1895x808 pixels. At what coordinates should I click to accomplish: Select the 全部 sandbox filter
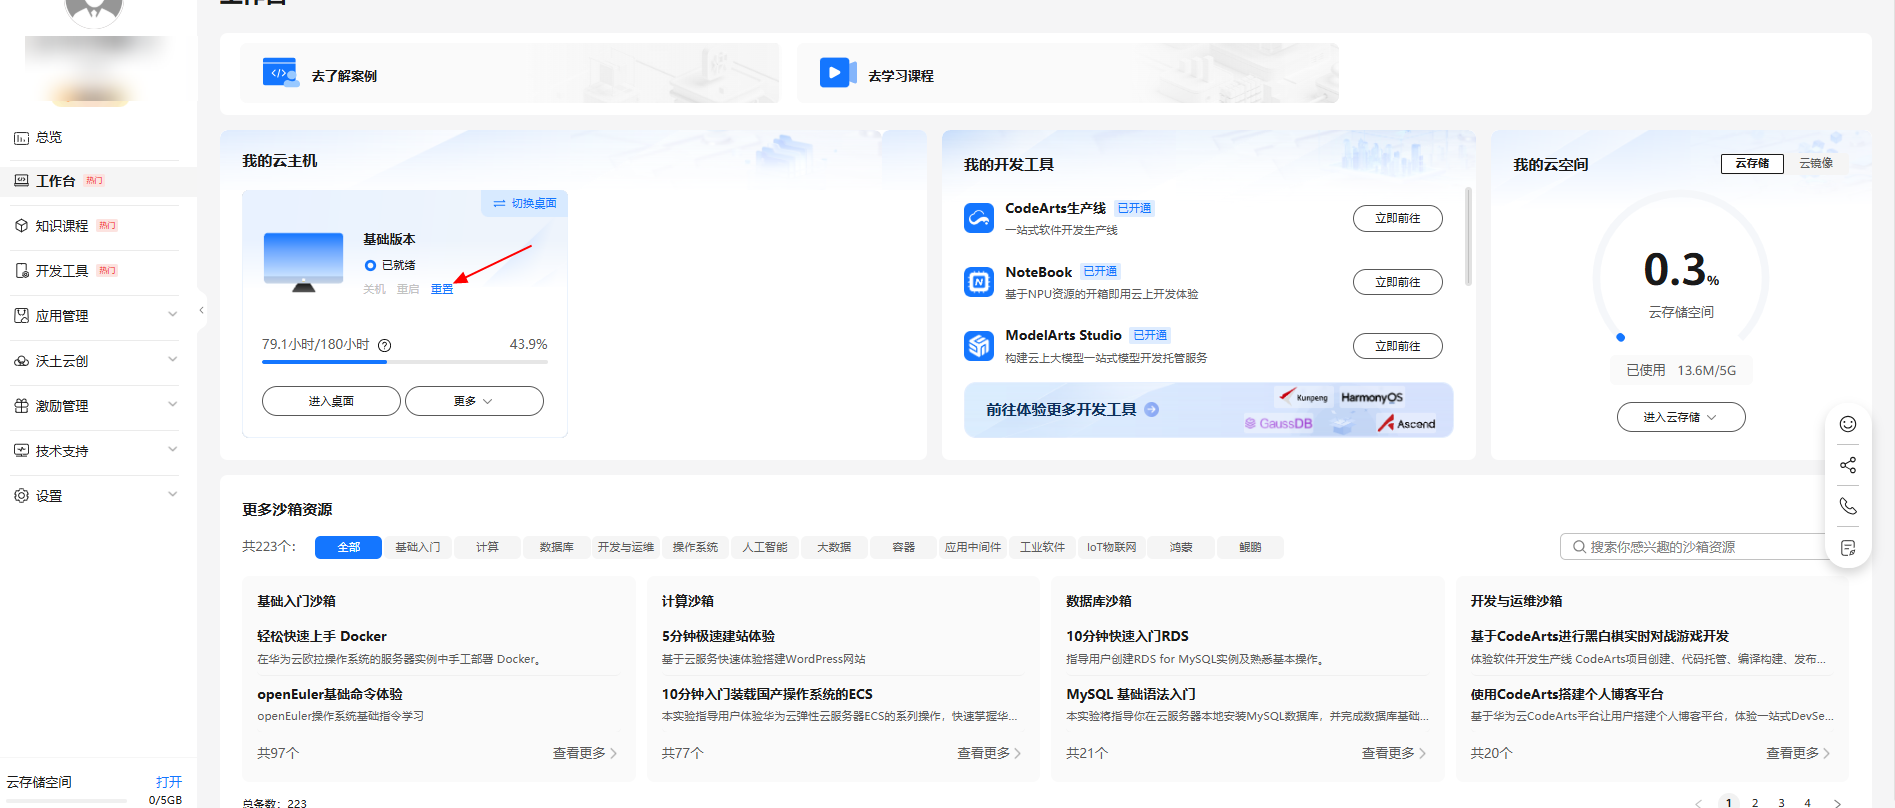point(348,547)
